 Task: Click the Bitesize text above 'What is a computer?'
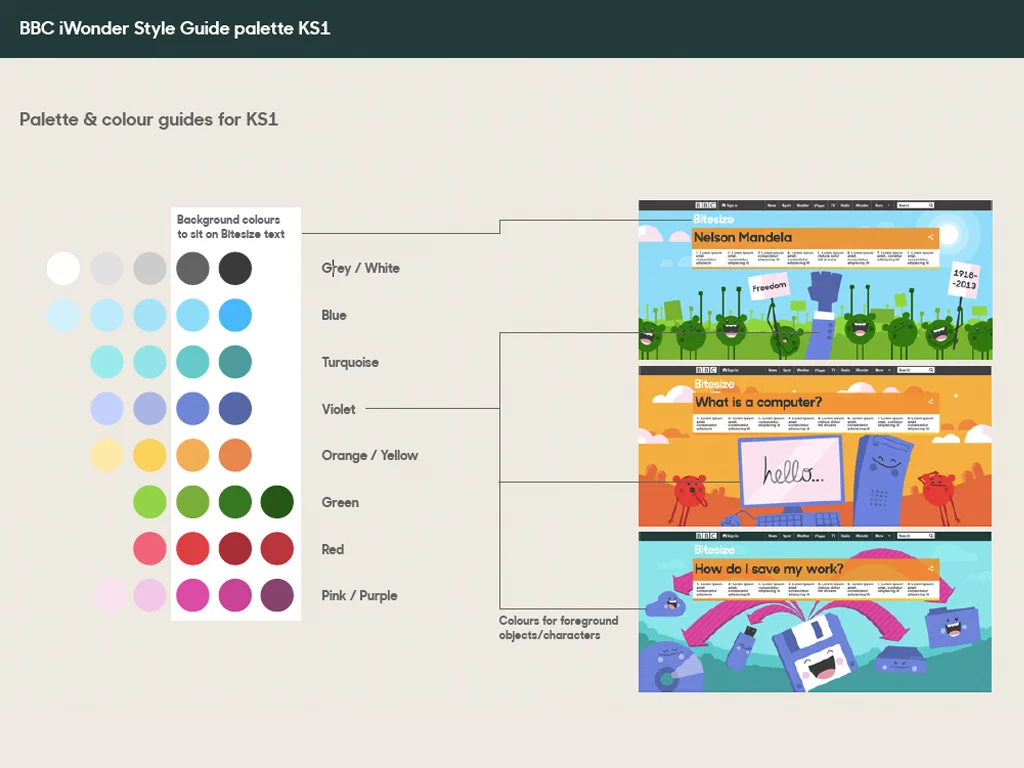click(x=714, y=384)
